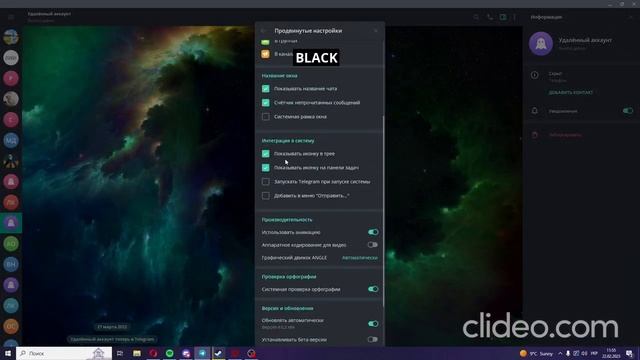Open the active ghost-avatar chat in sidebar
This screenshot has width=640, height=360.
click(x=11, y=223)
